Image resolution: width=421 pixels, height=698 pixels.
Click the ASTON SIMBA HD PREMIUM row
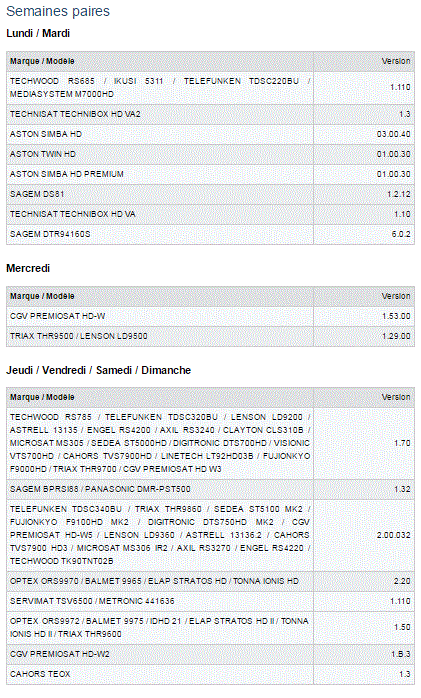(210, 174)
